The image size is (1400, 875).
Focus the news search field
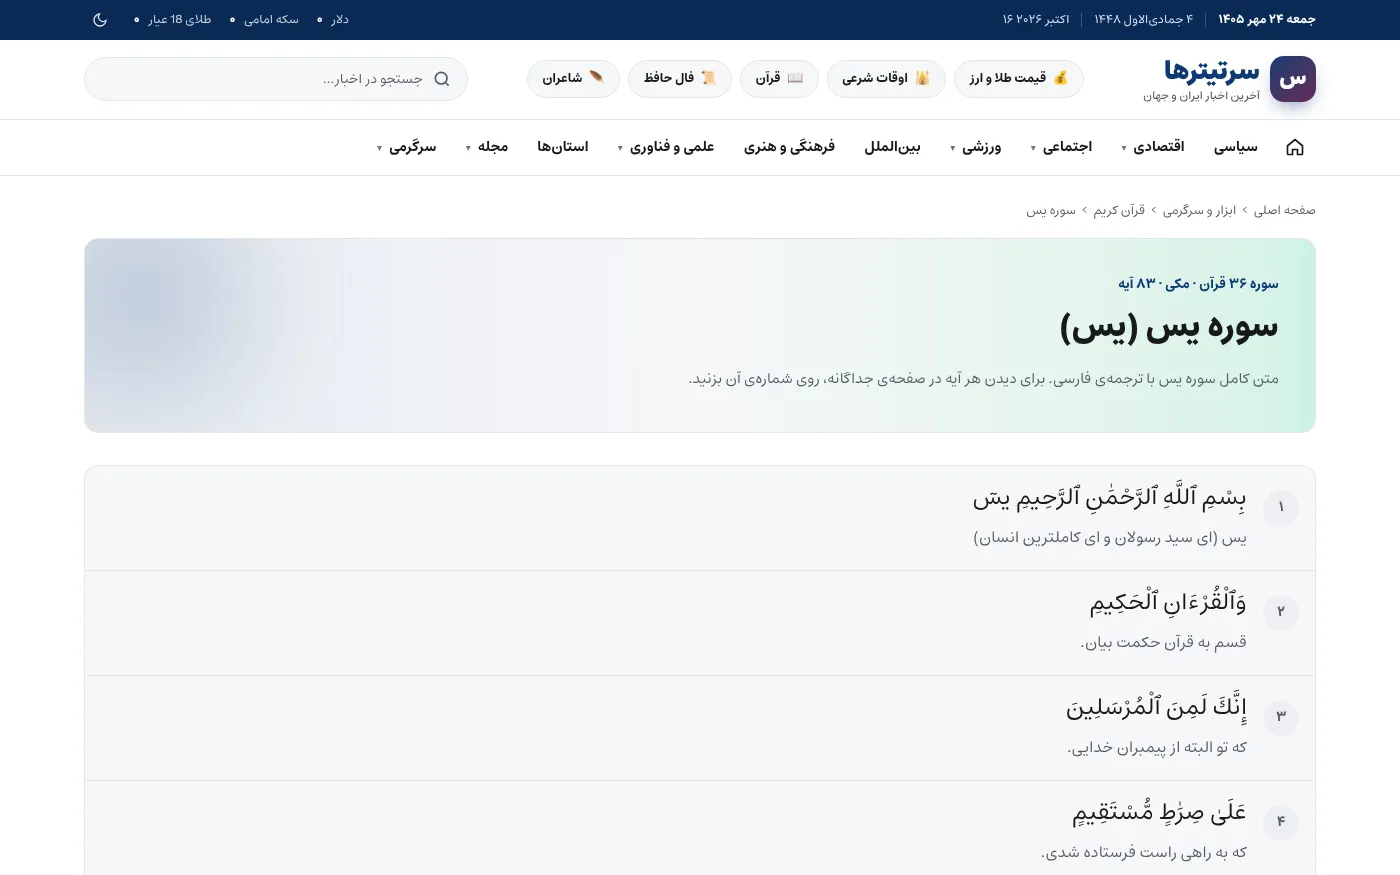[x=276, y=79]
